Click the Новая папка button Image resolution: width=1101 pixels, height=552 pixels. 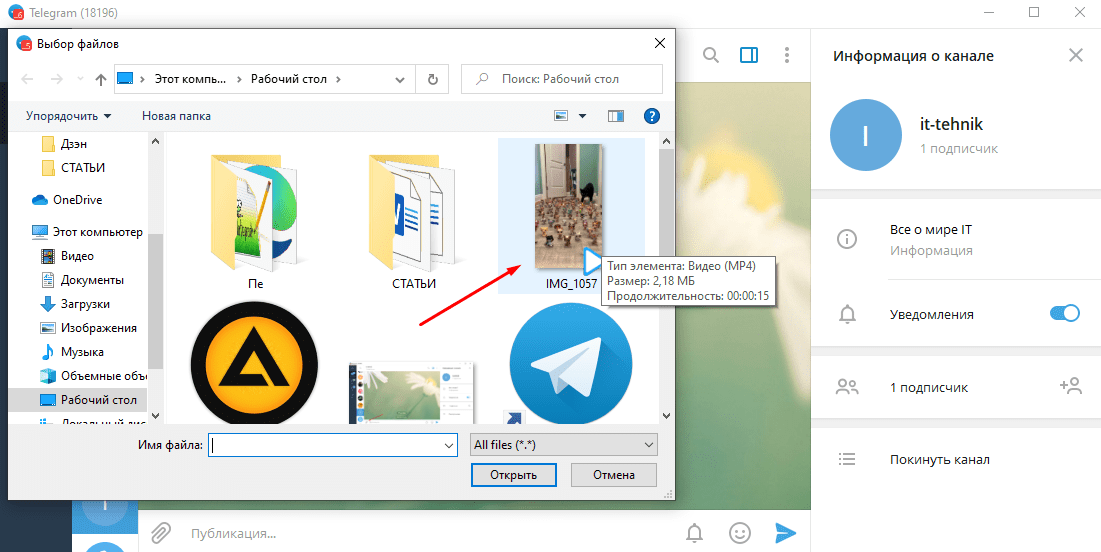click(x=176, y=116)
